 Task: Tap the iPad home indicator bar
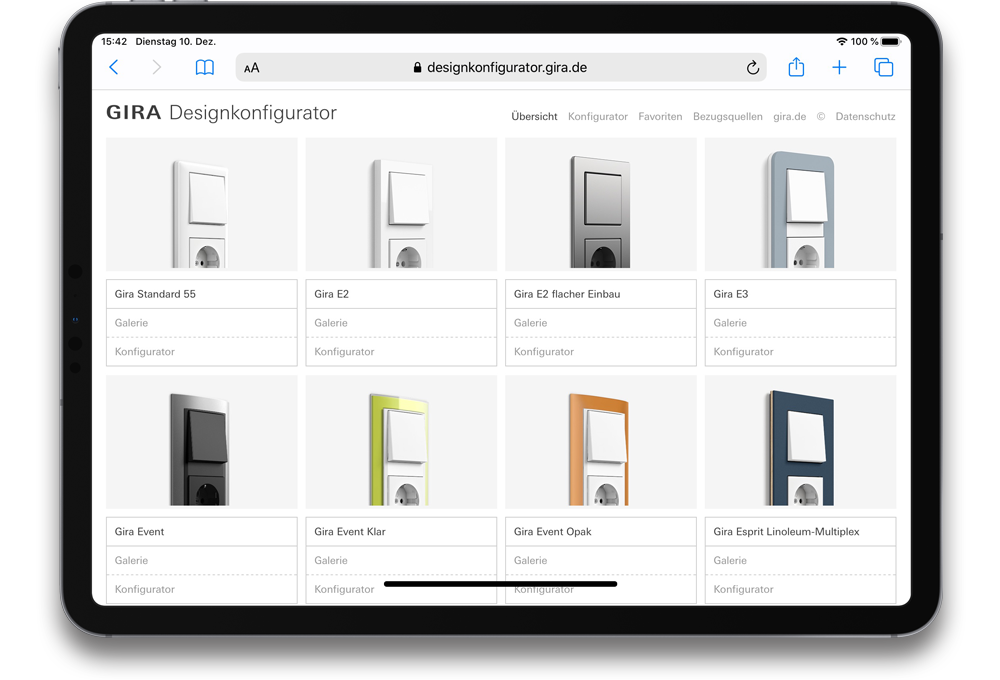point(501,584)
